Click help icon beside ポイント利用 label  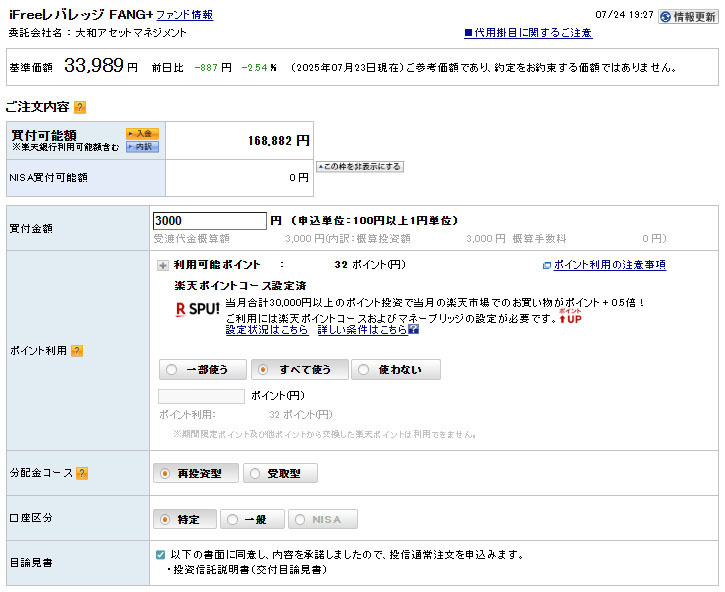click(x=77, y=351)
